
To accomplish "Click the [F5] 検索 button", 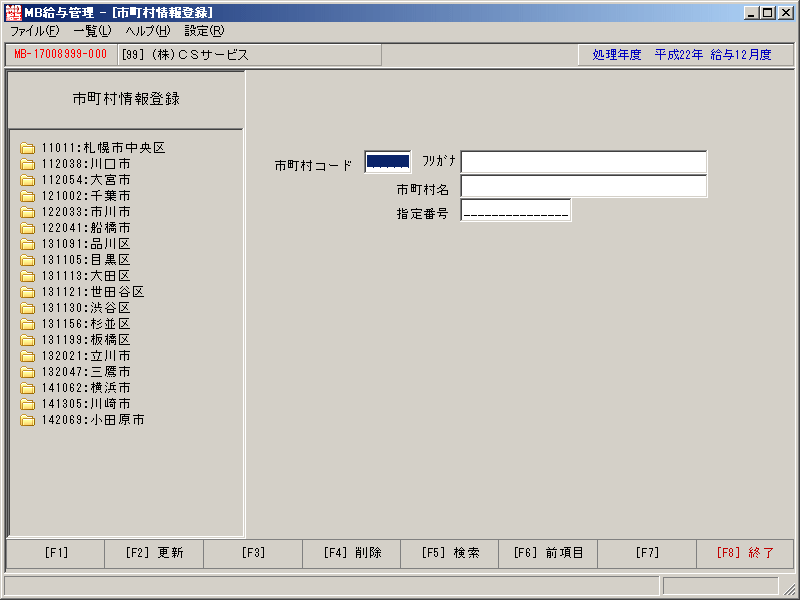I will coord(451,553).
